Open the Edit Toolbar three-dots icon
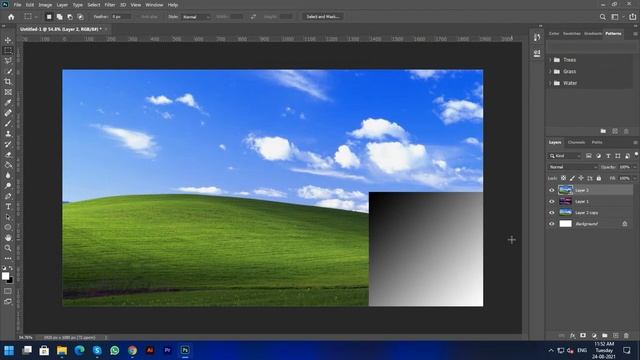The height and width of the screenshot is (360, 640). click(8, 258)
